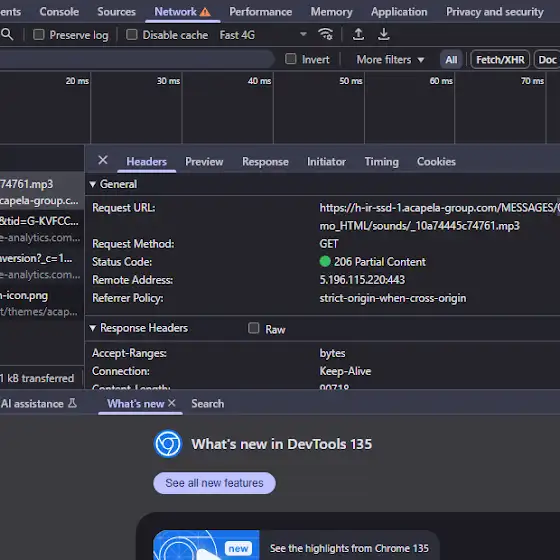The image size is (560, 560).
Task: Click the search magnifier icon in Network toolbar
Action: pos(7,35)
